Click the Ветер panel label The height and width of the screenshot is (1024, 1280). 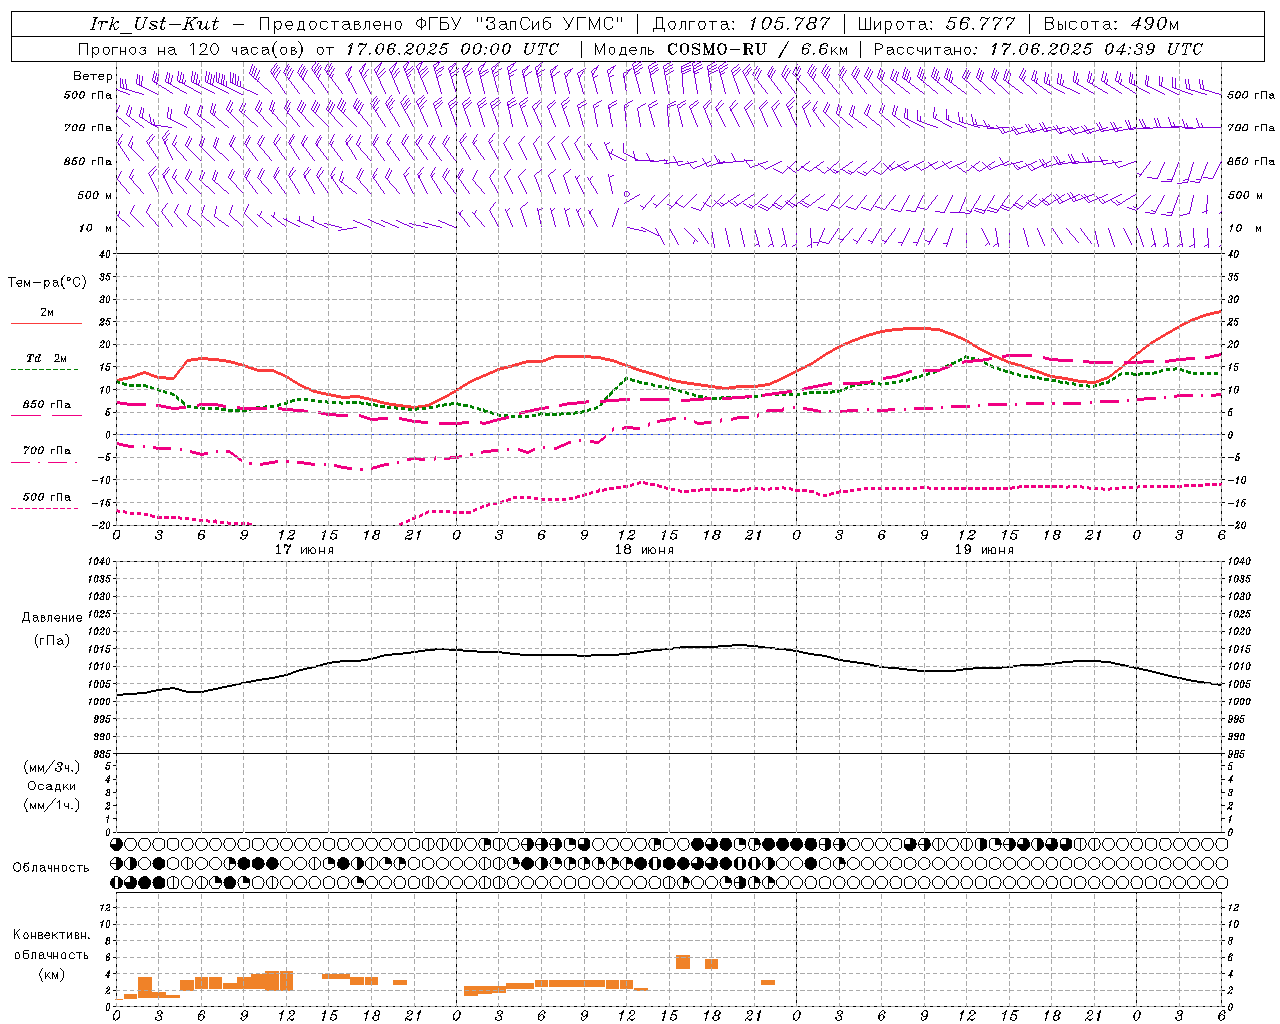92,76
